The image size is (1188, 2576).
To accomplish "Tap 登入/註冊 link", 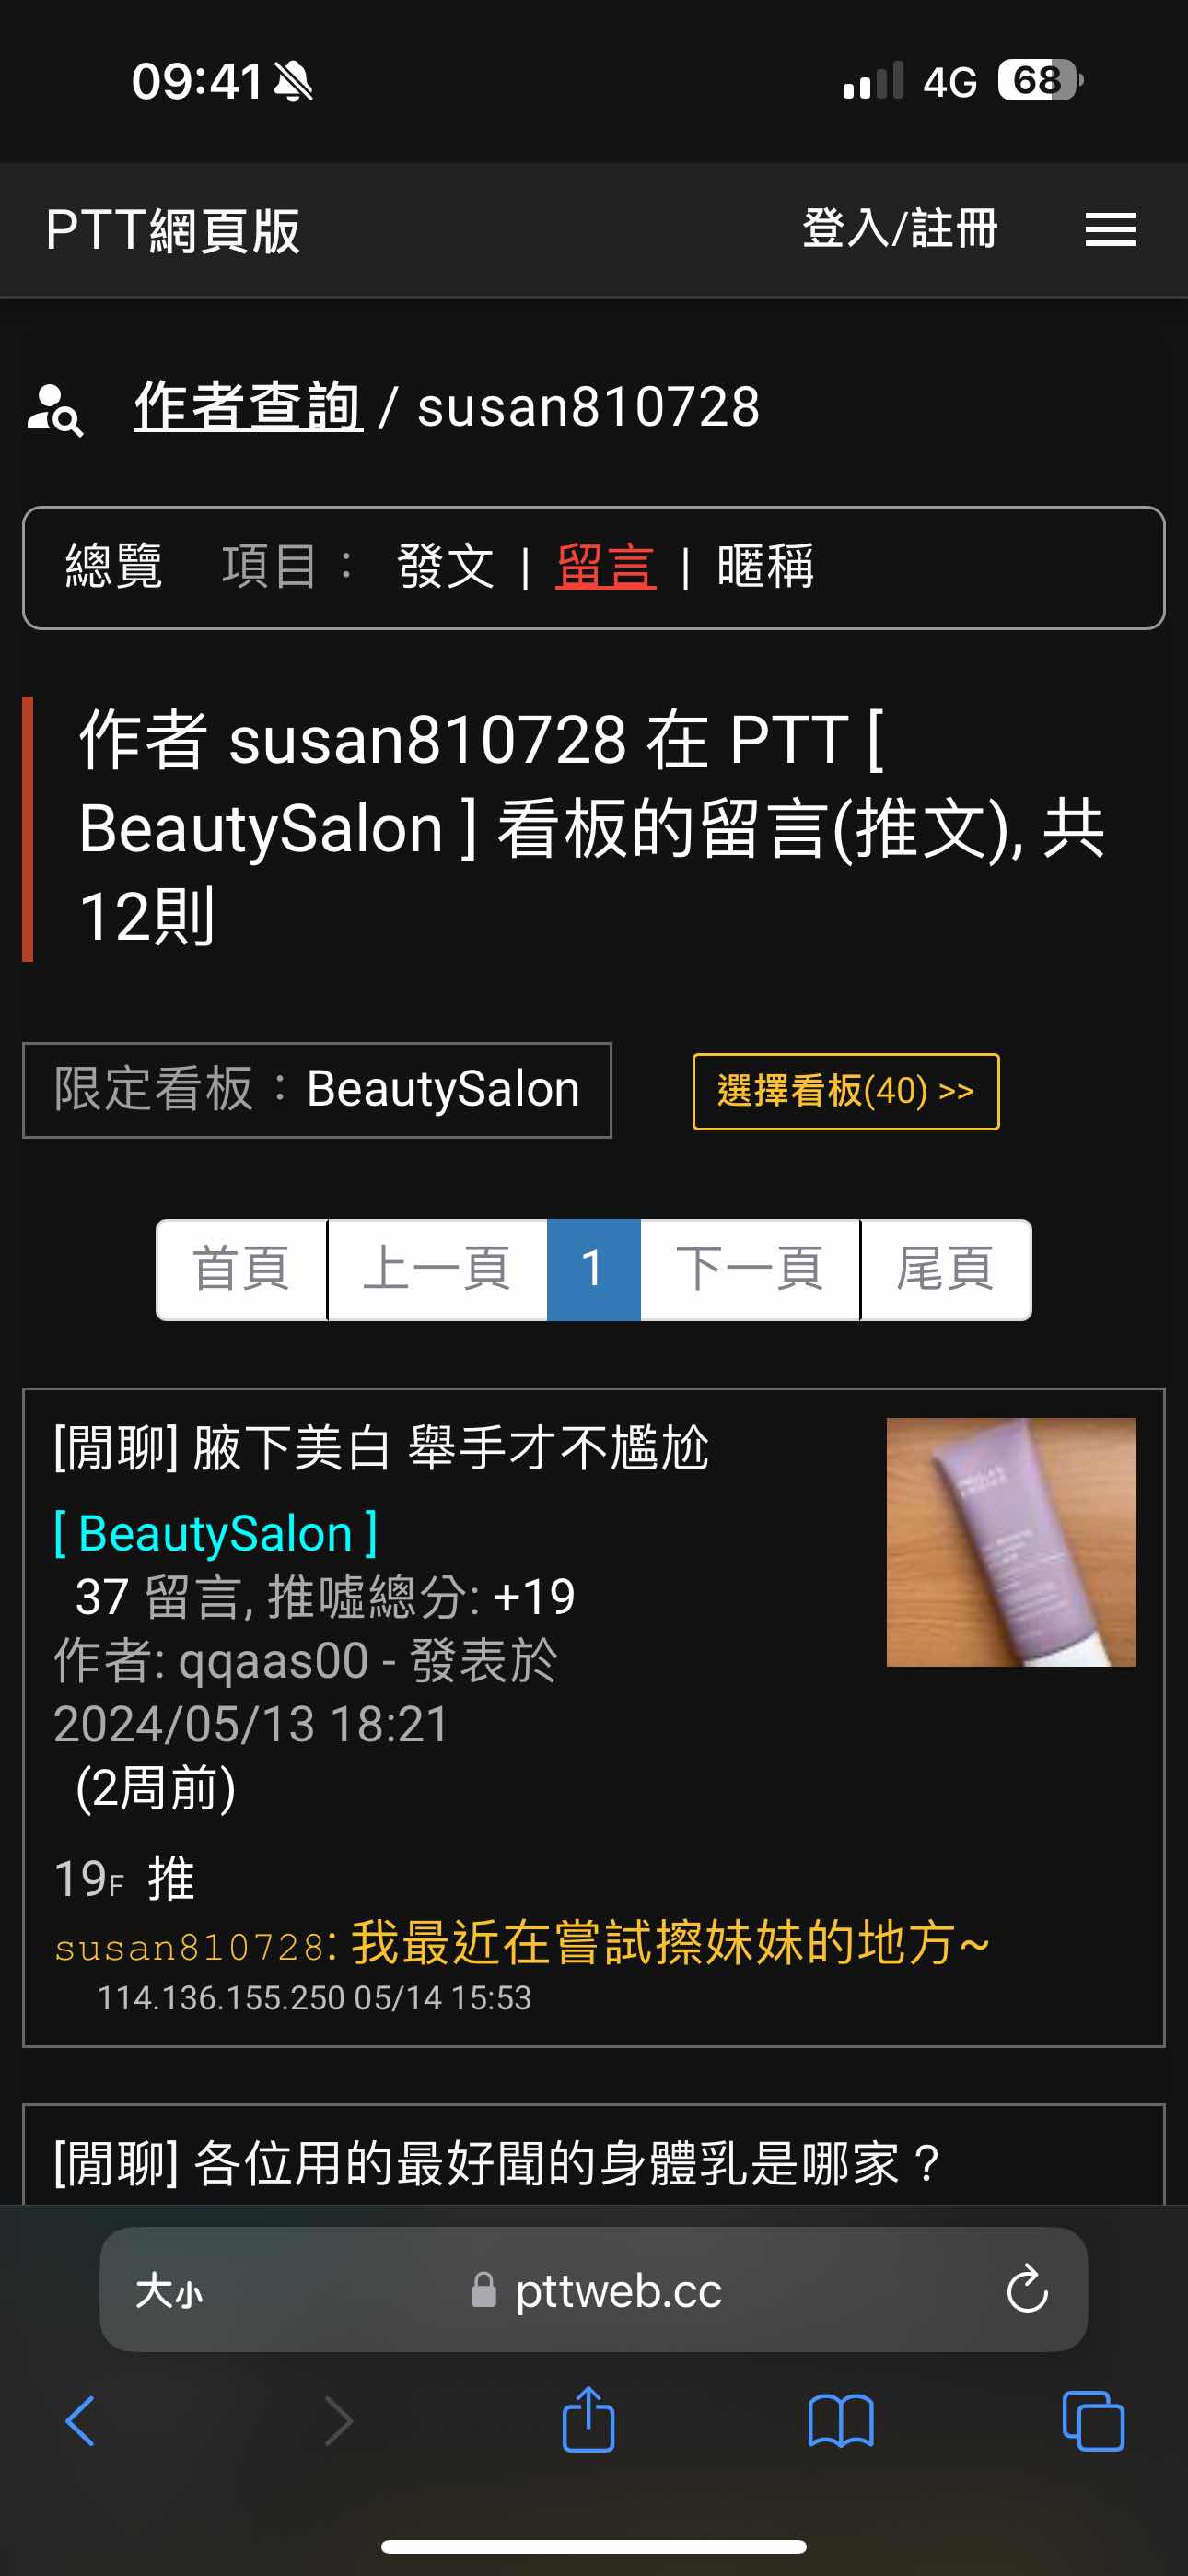I will (900, 229).
